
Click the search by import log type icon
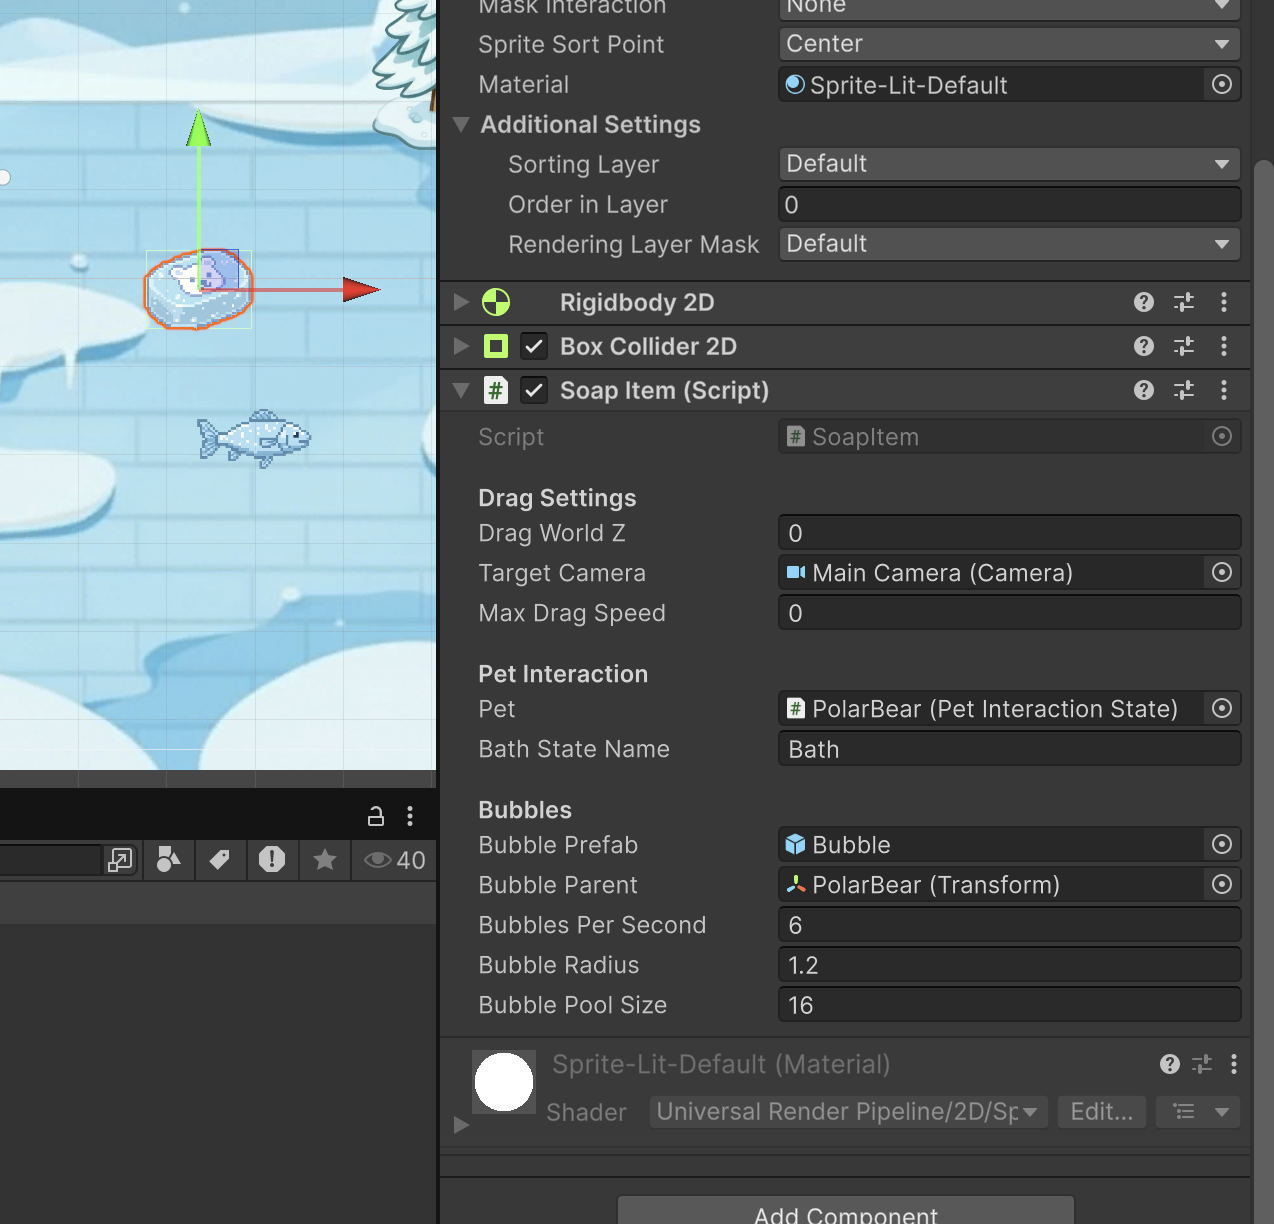(x=272, y=859)
